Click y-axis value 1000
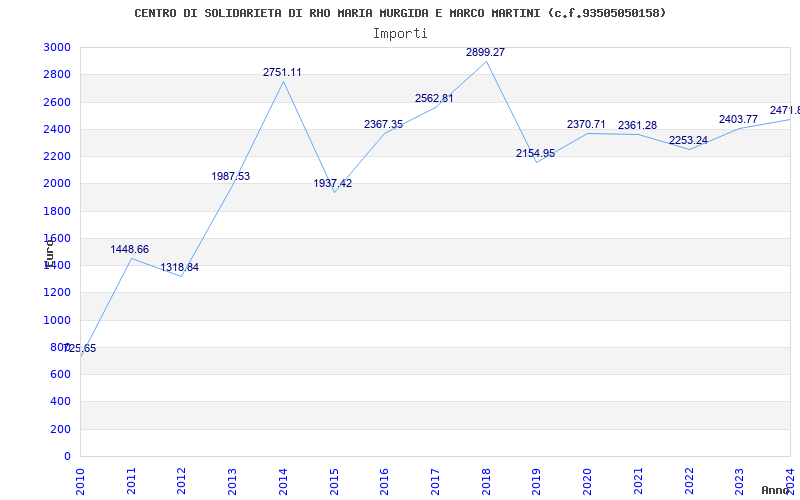Viewport: 800px width, 500px height. coord(58,320)
